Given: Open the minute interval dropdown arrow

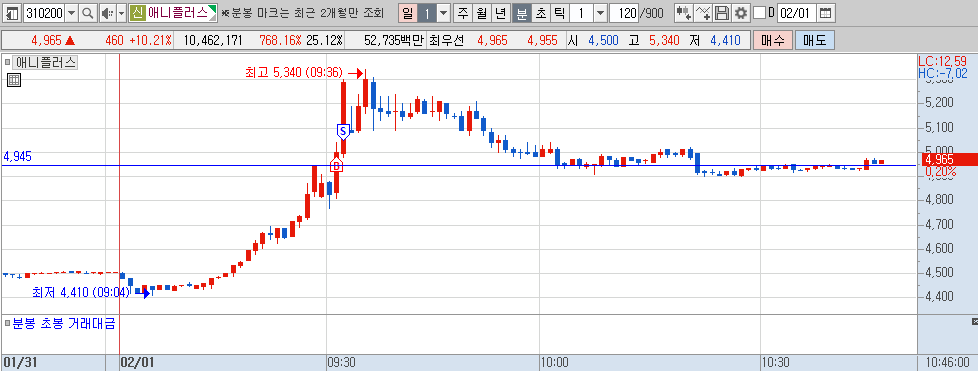Looking at the screenshot, I should coord(600,12).
